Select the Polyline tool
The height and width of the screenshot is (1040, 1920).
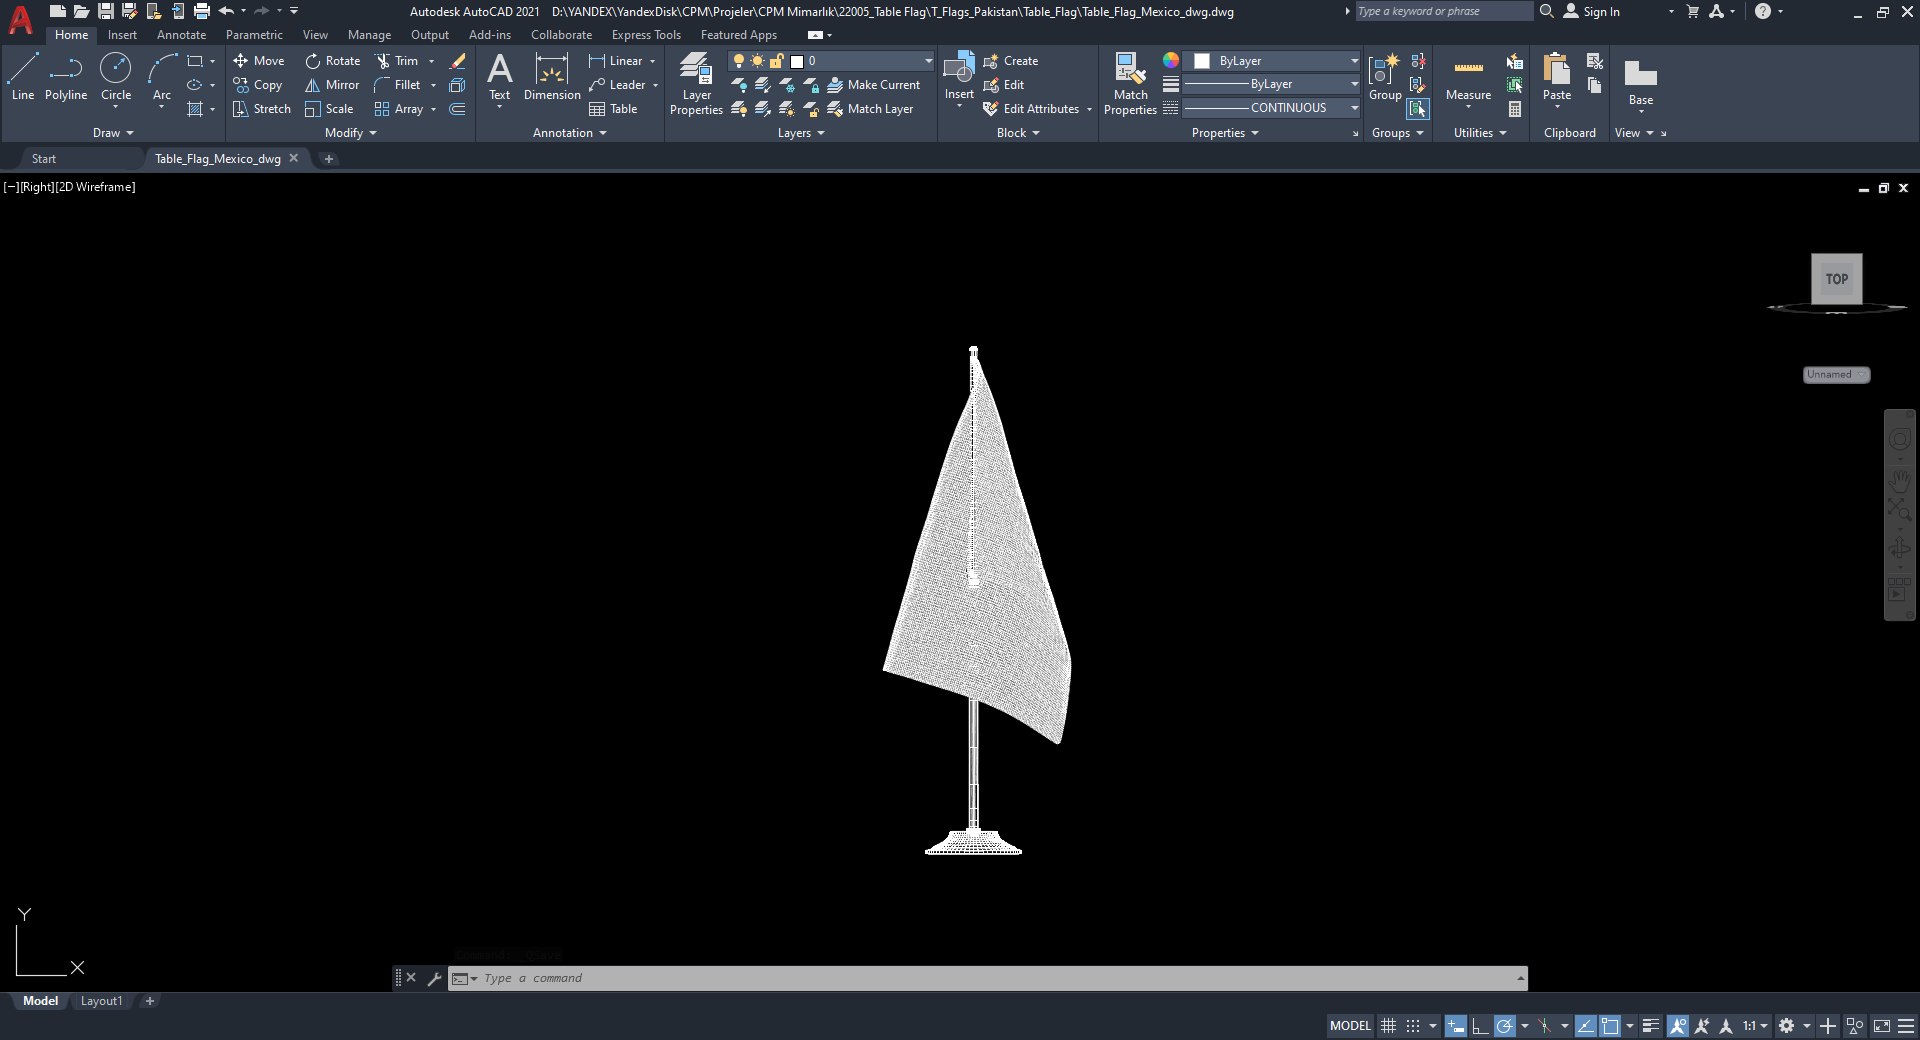coord(66,77)
